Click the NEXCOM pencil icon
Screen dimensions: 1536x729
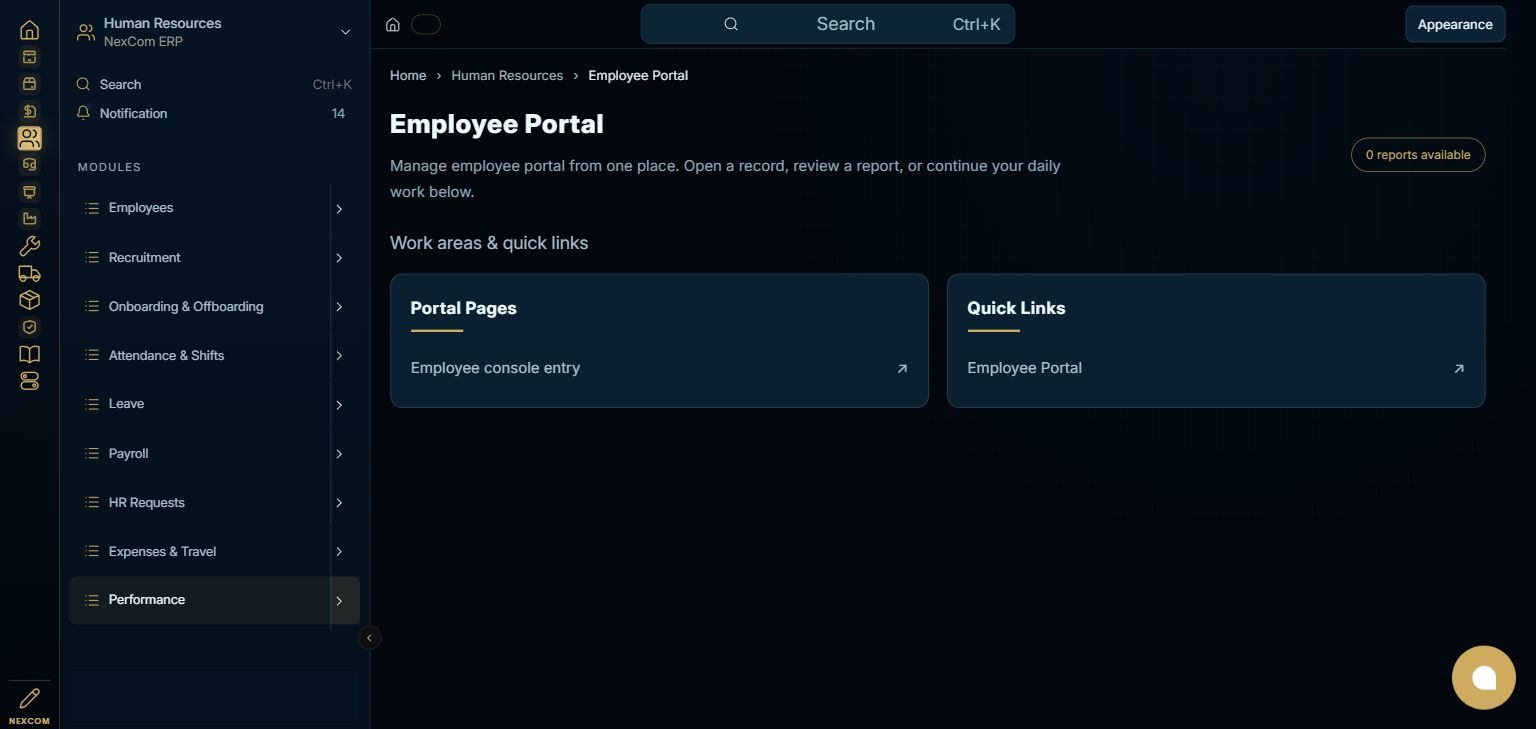29,699
